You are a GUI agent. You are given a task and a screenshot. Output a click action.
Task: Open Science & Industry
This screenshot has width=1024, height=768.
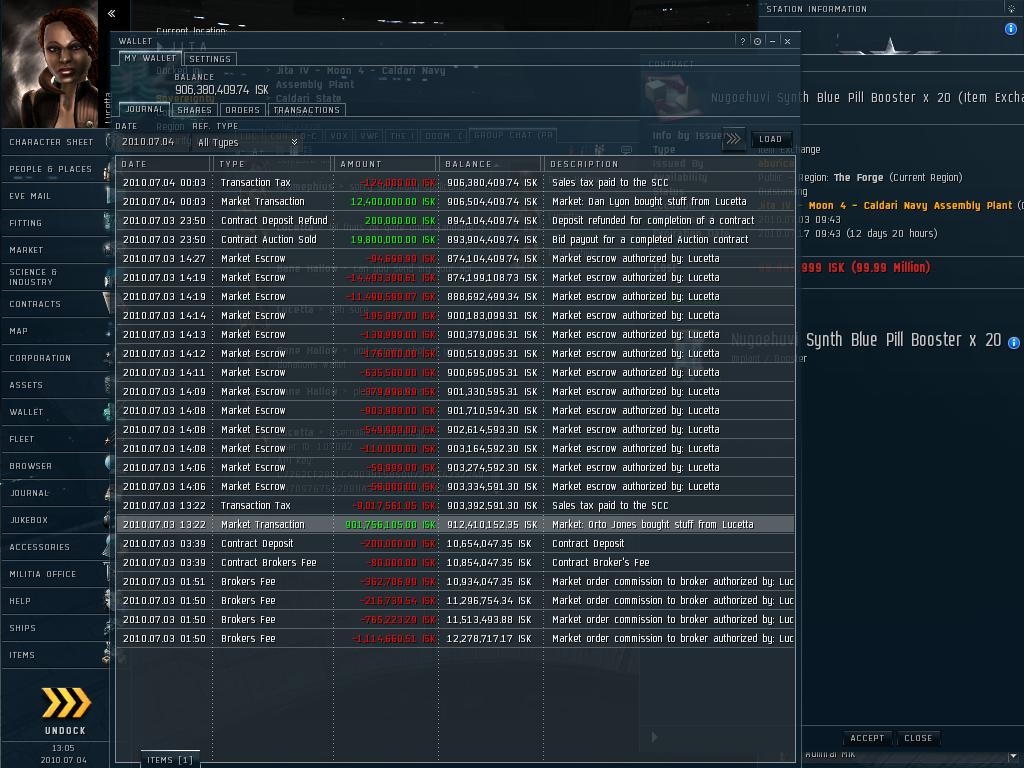coord(56,277)
